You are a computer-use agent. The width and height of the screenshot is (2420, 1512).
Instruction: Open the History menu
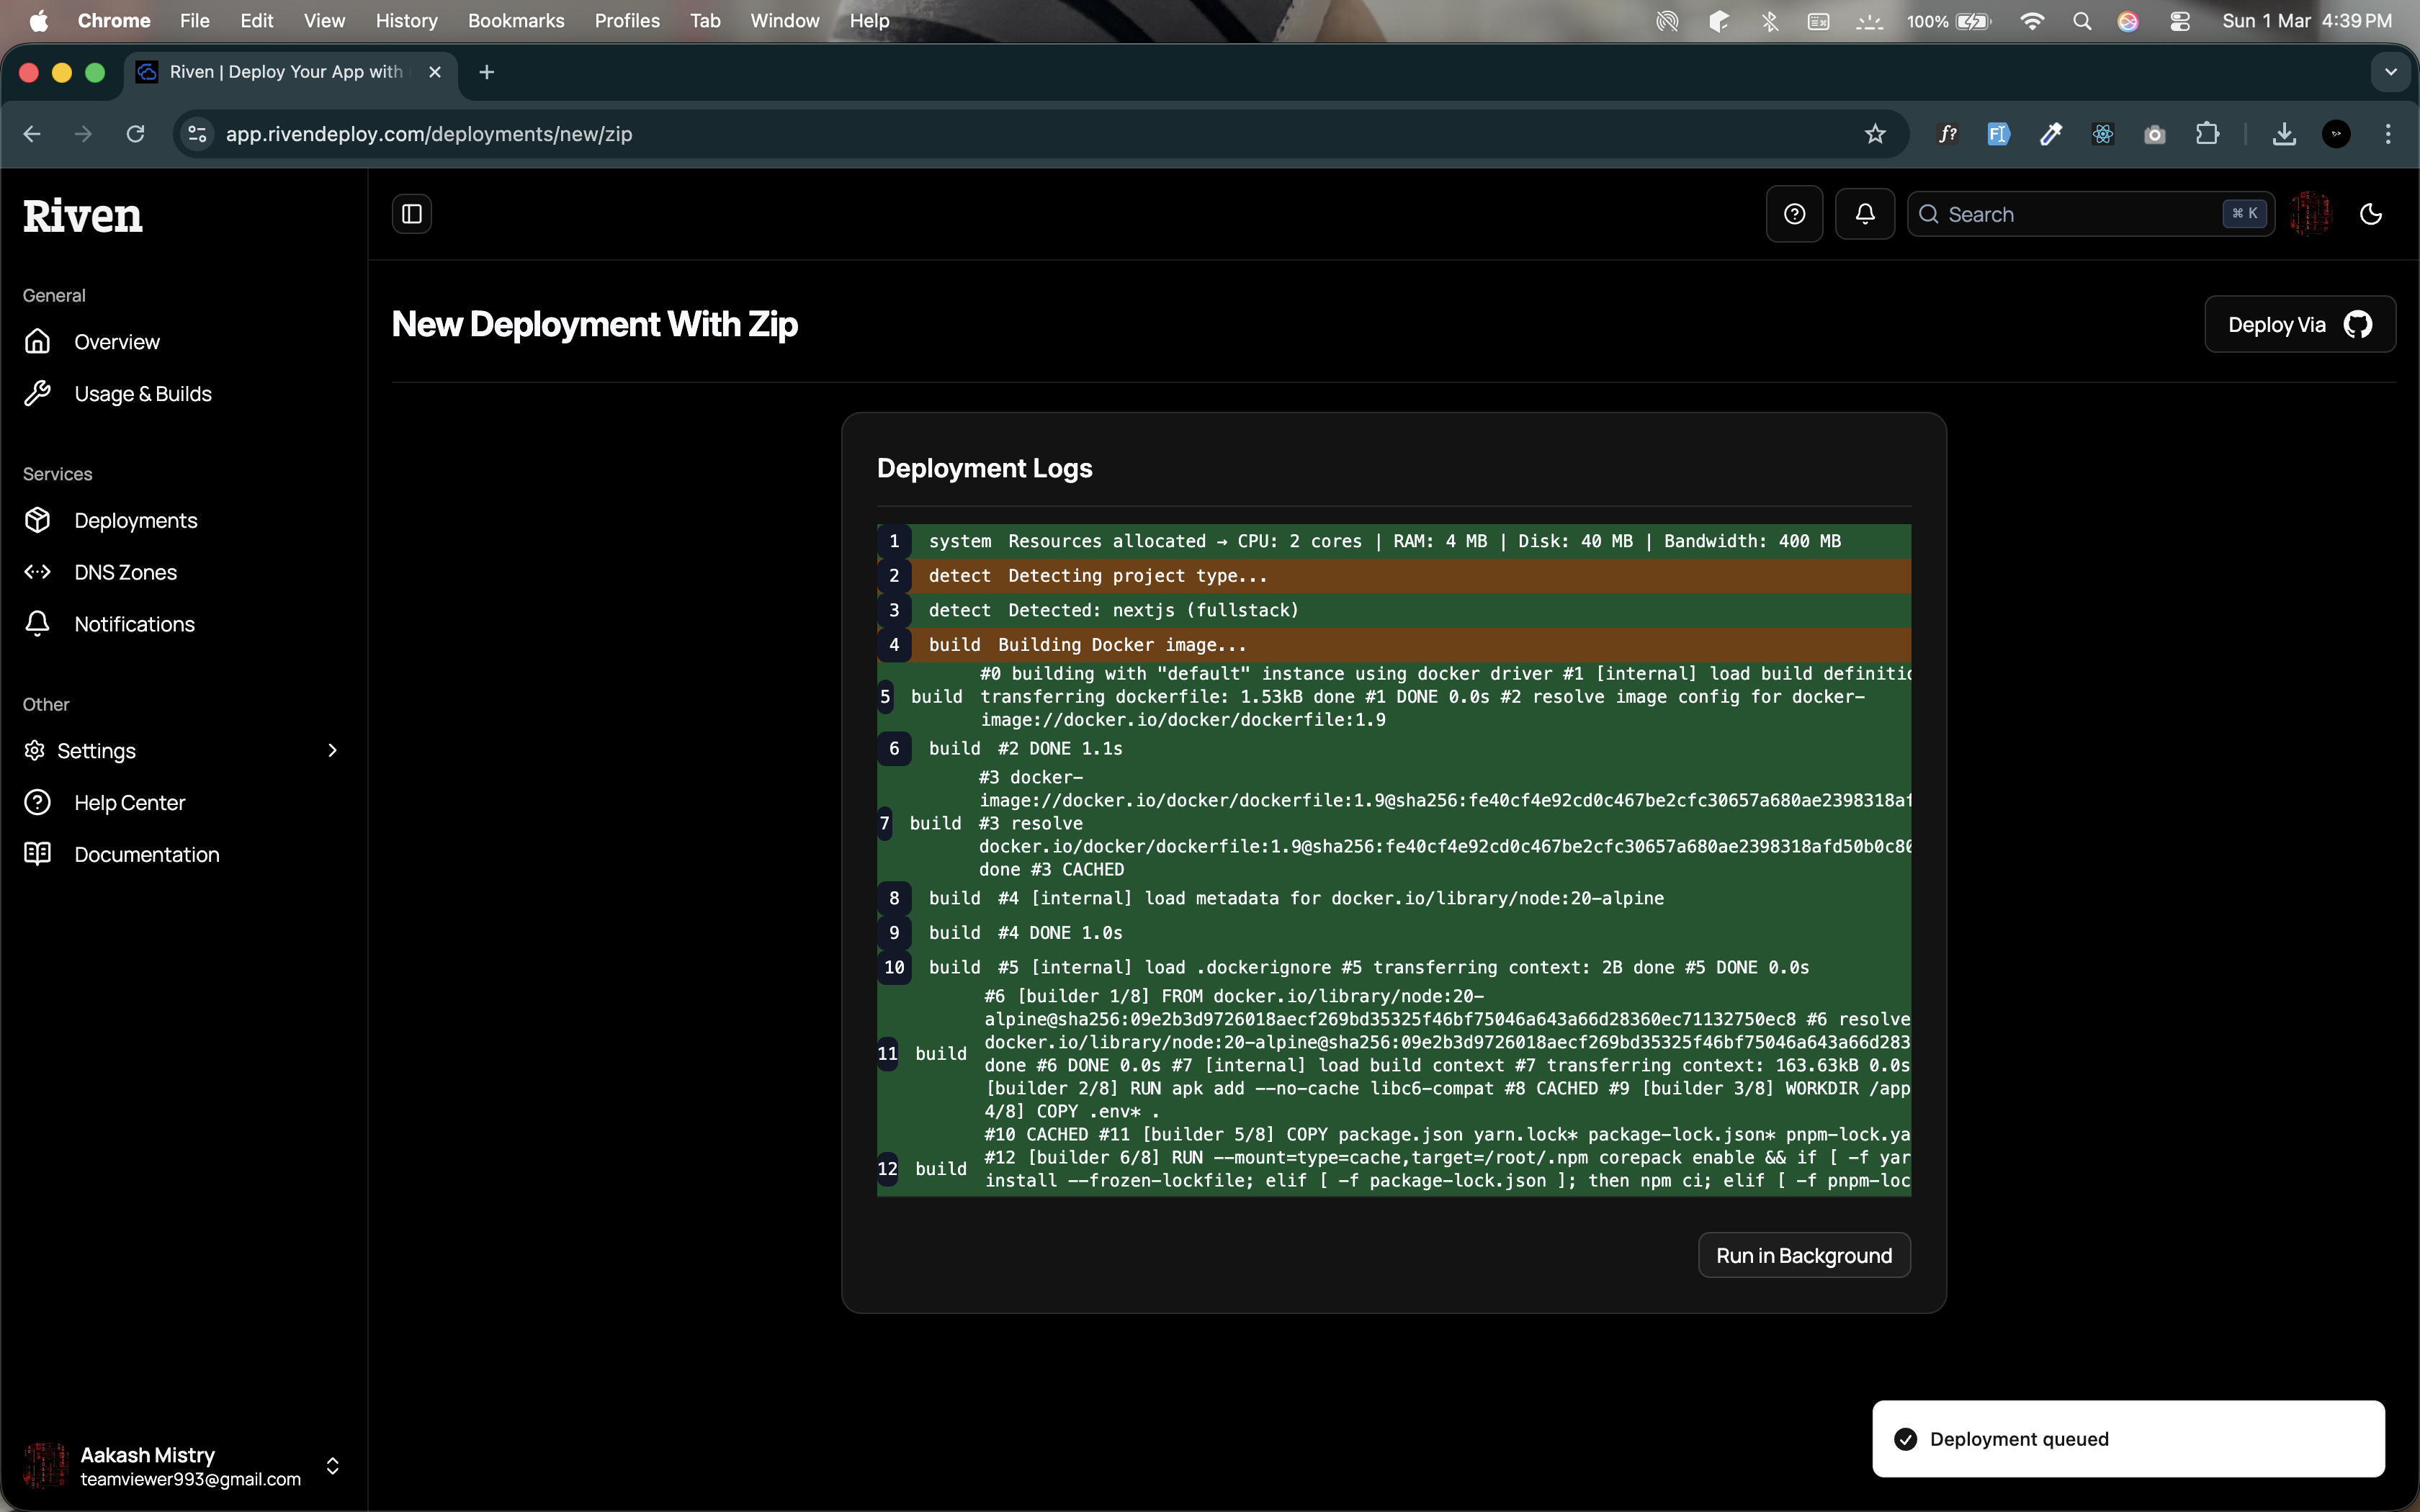[x=406, y=21]
